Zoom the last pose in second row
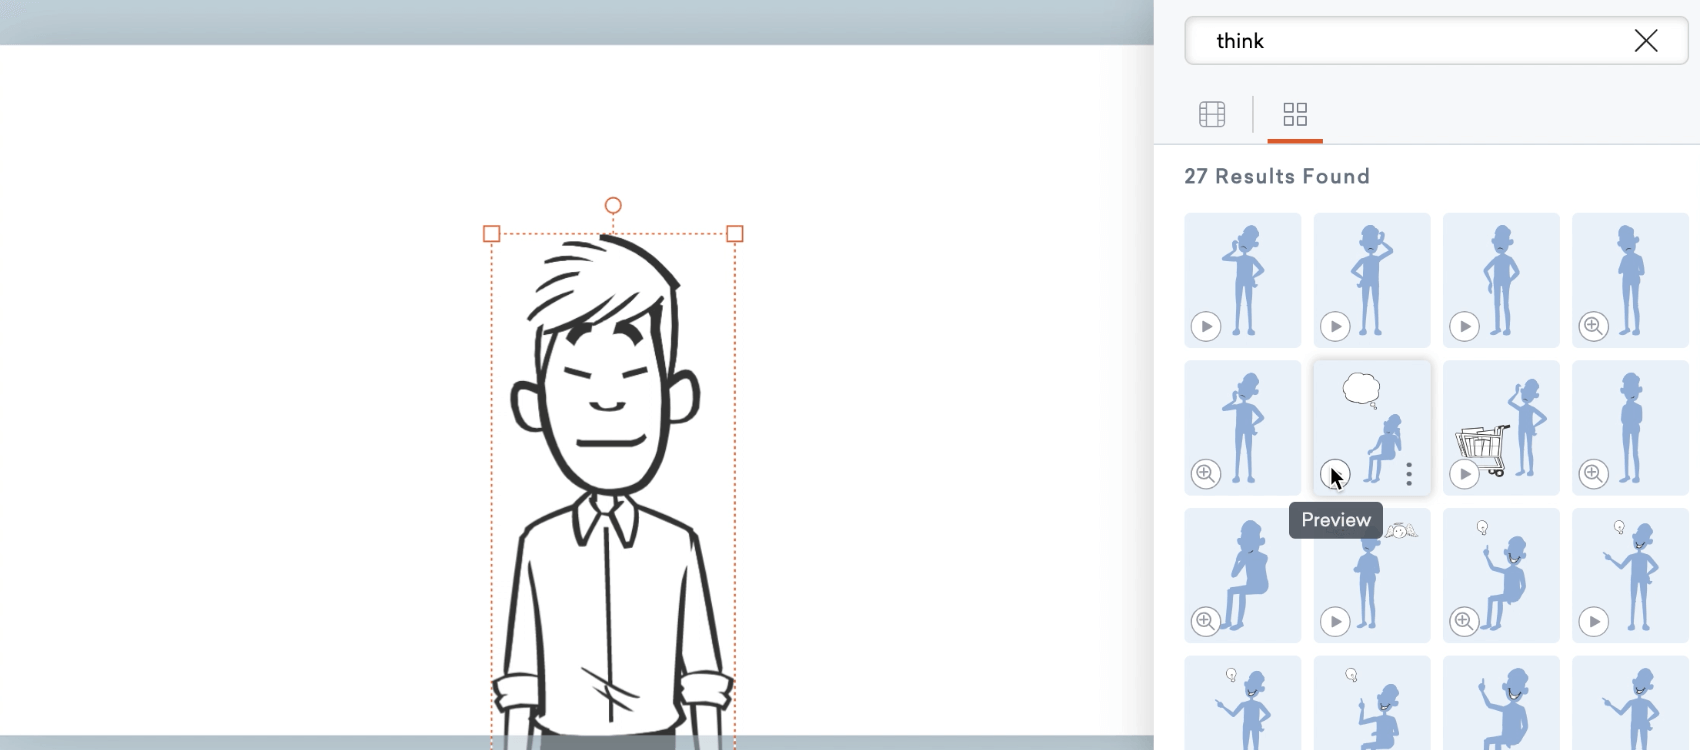Screen dimensions: 1700x750 coord(1593,474)
